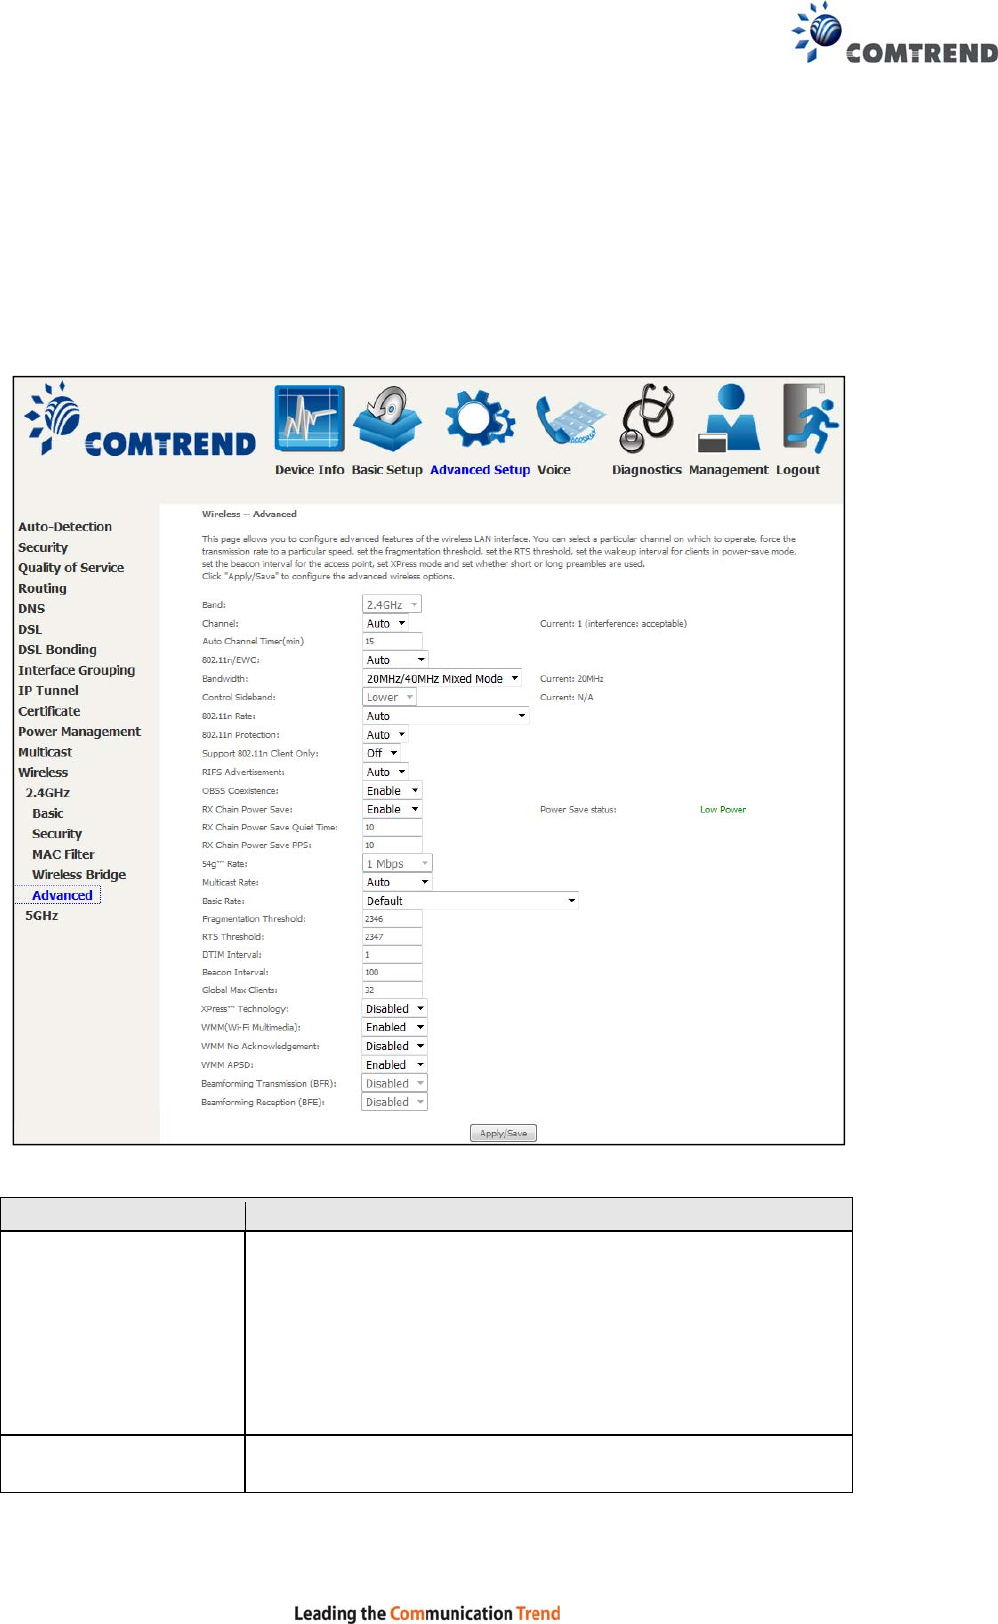998x1624 pixels.
Task: Open the Band dropdown
Action: pos(392,605)
